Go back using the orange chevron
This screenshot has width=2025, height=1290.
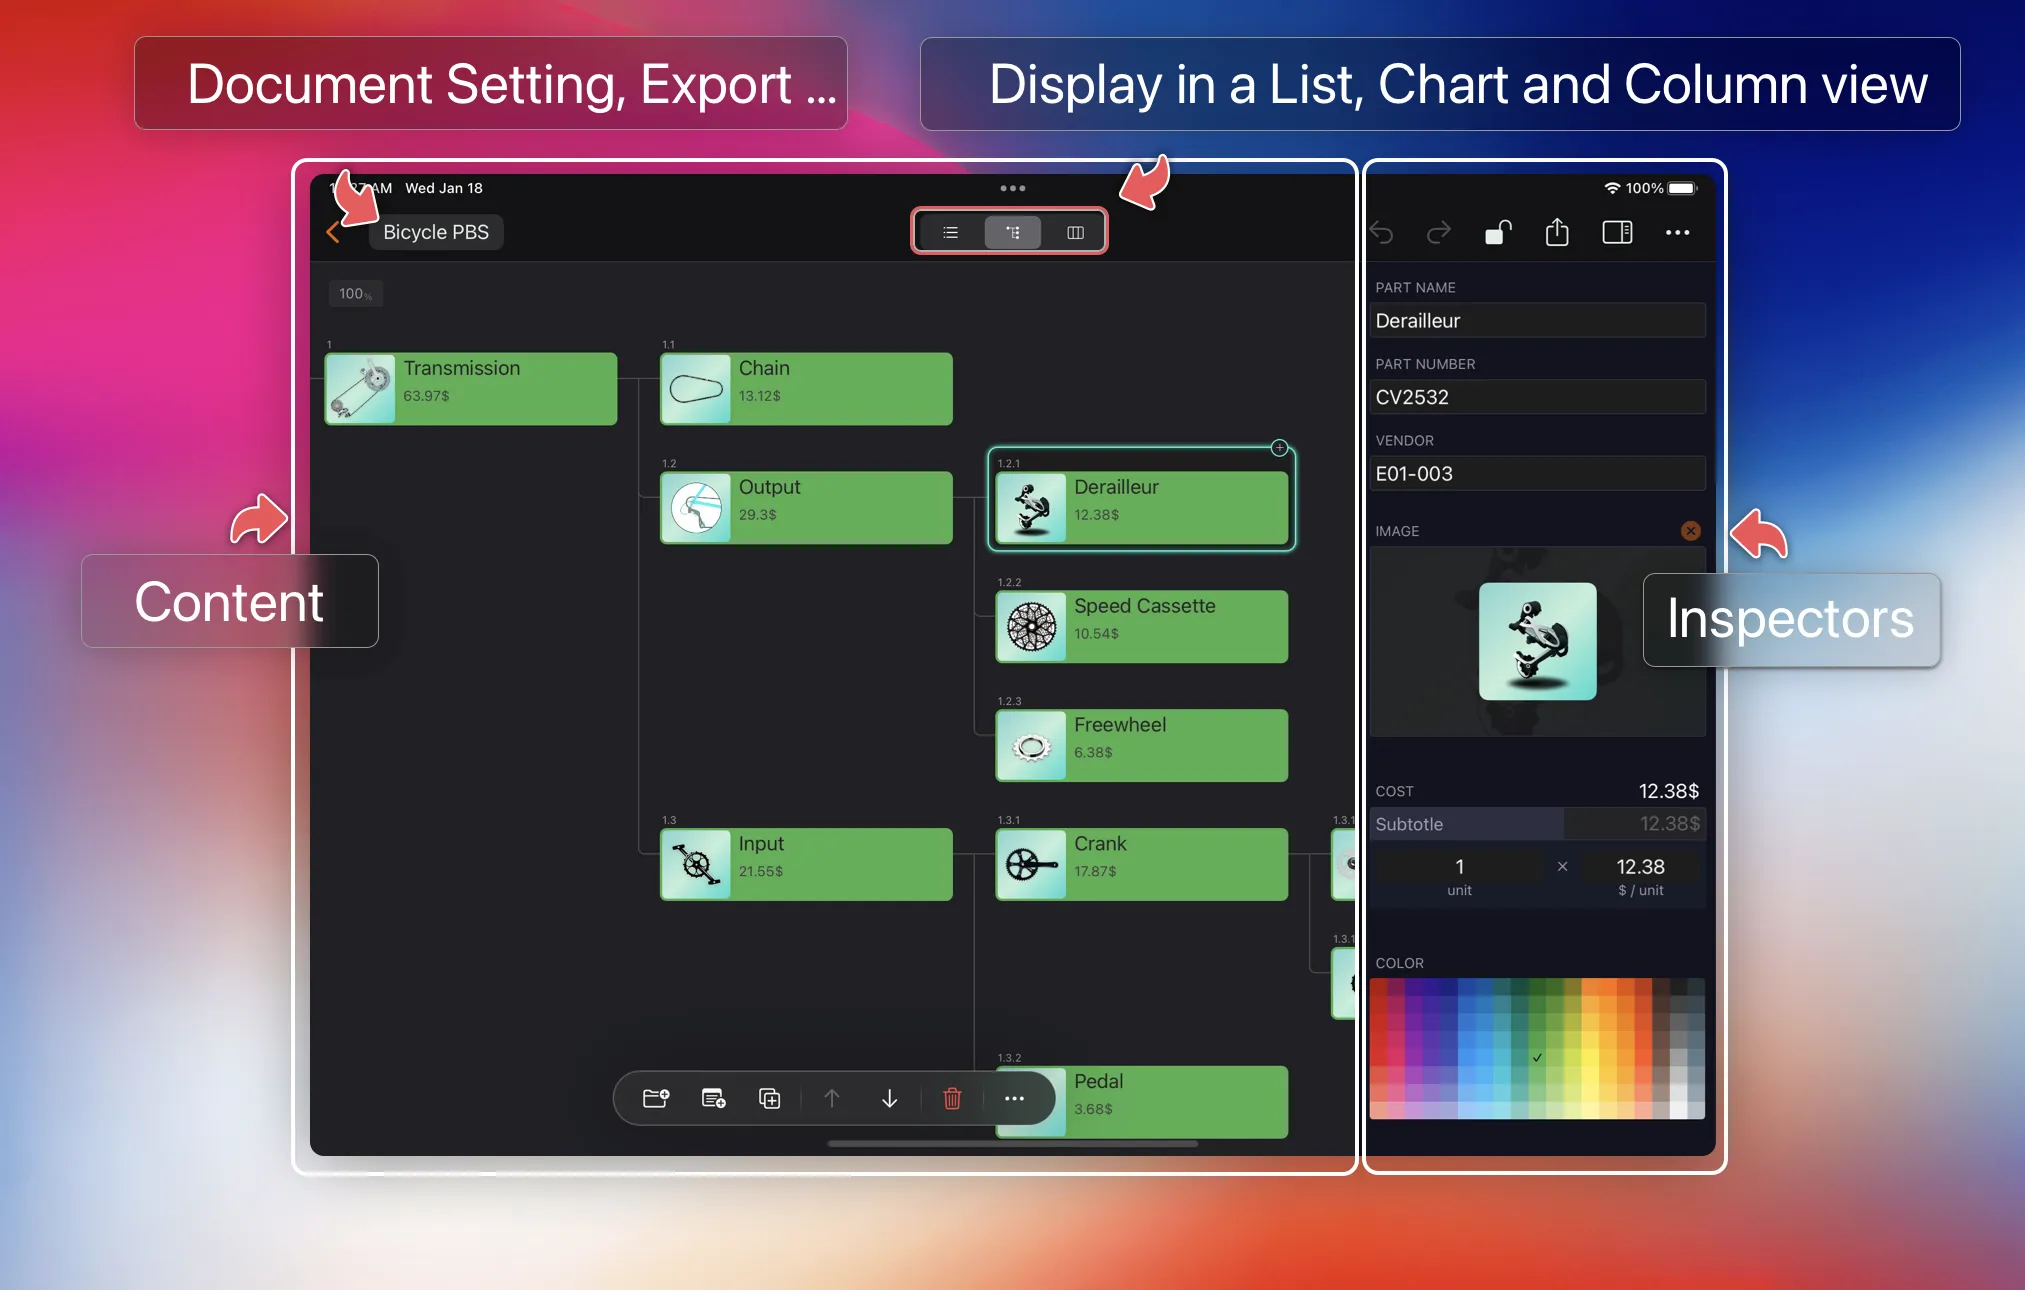333,232
